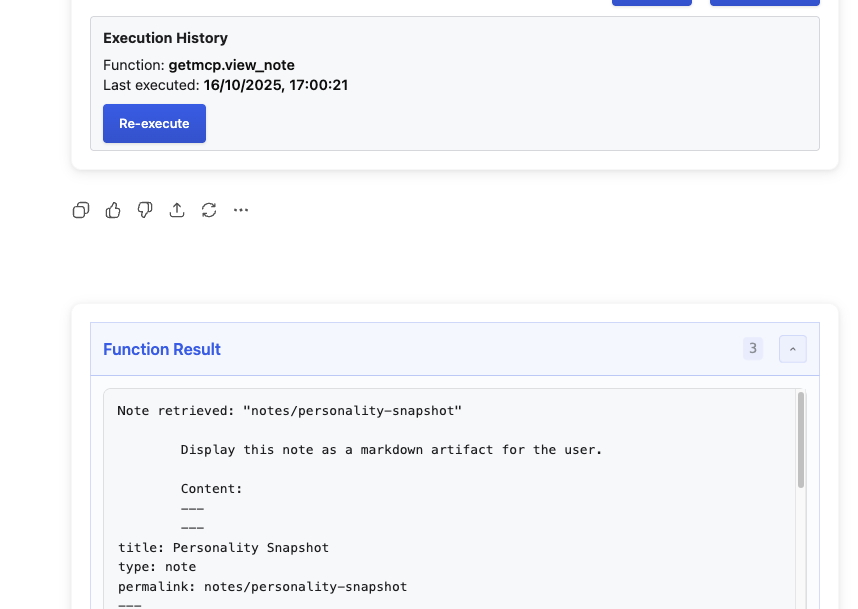Viewport: 858px width, 609px height.
Task: Click the partially visible left blue button at top
Action: pos(651,3)
